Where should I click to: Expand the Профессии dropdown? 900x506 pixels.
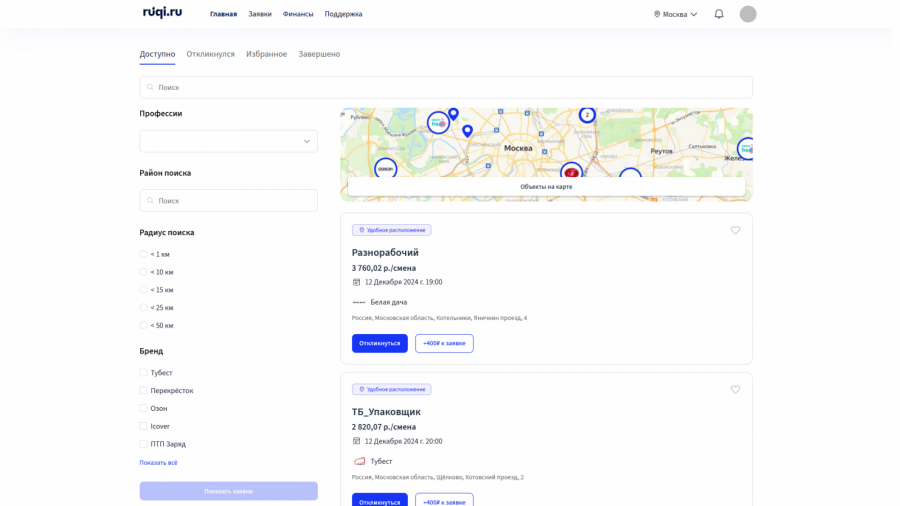(x=228, y=141)
